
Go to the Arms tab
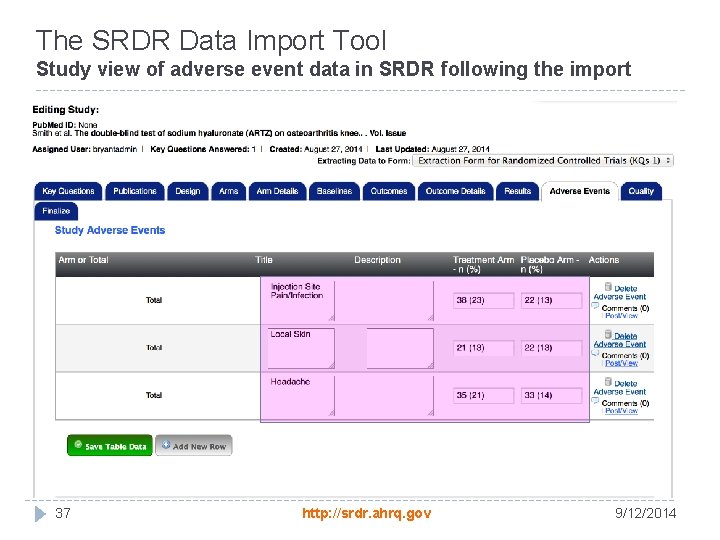229,191
